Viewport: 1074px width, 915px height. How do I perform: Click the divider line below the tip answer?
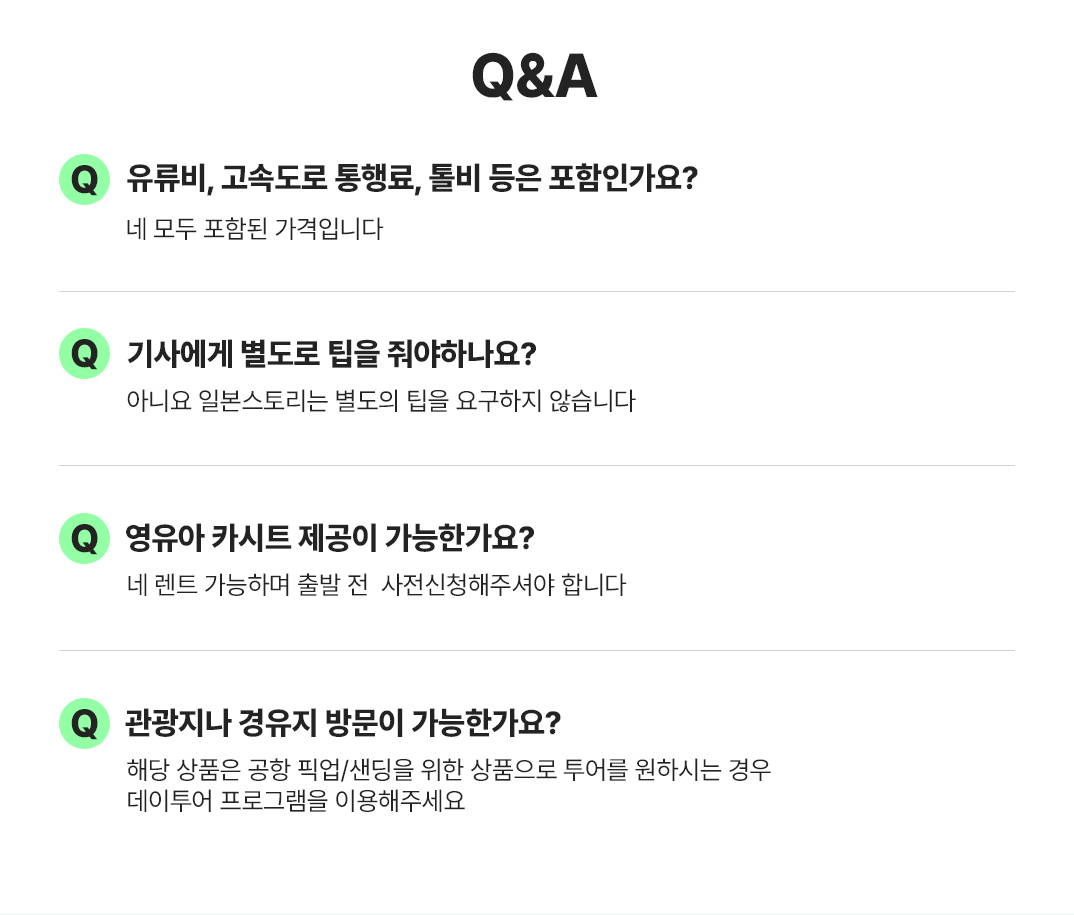coord(537,466)
